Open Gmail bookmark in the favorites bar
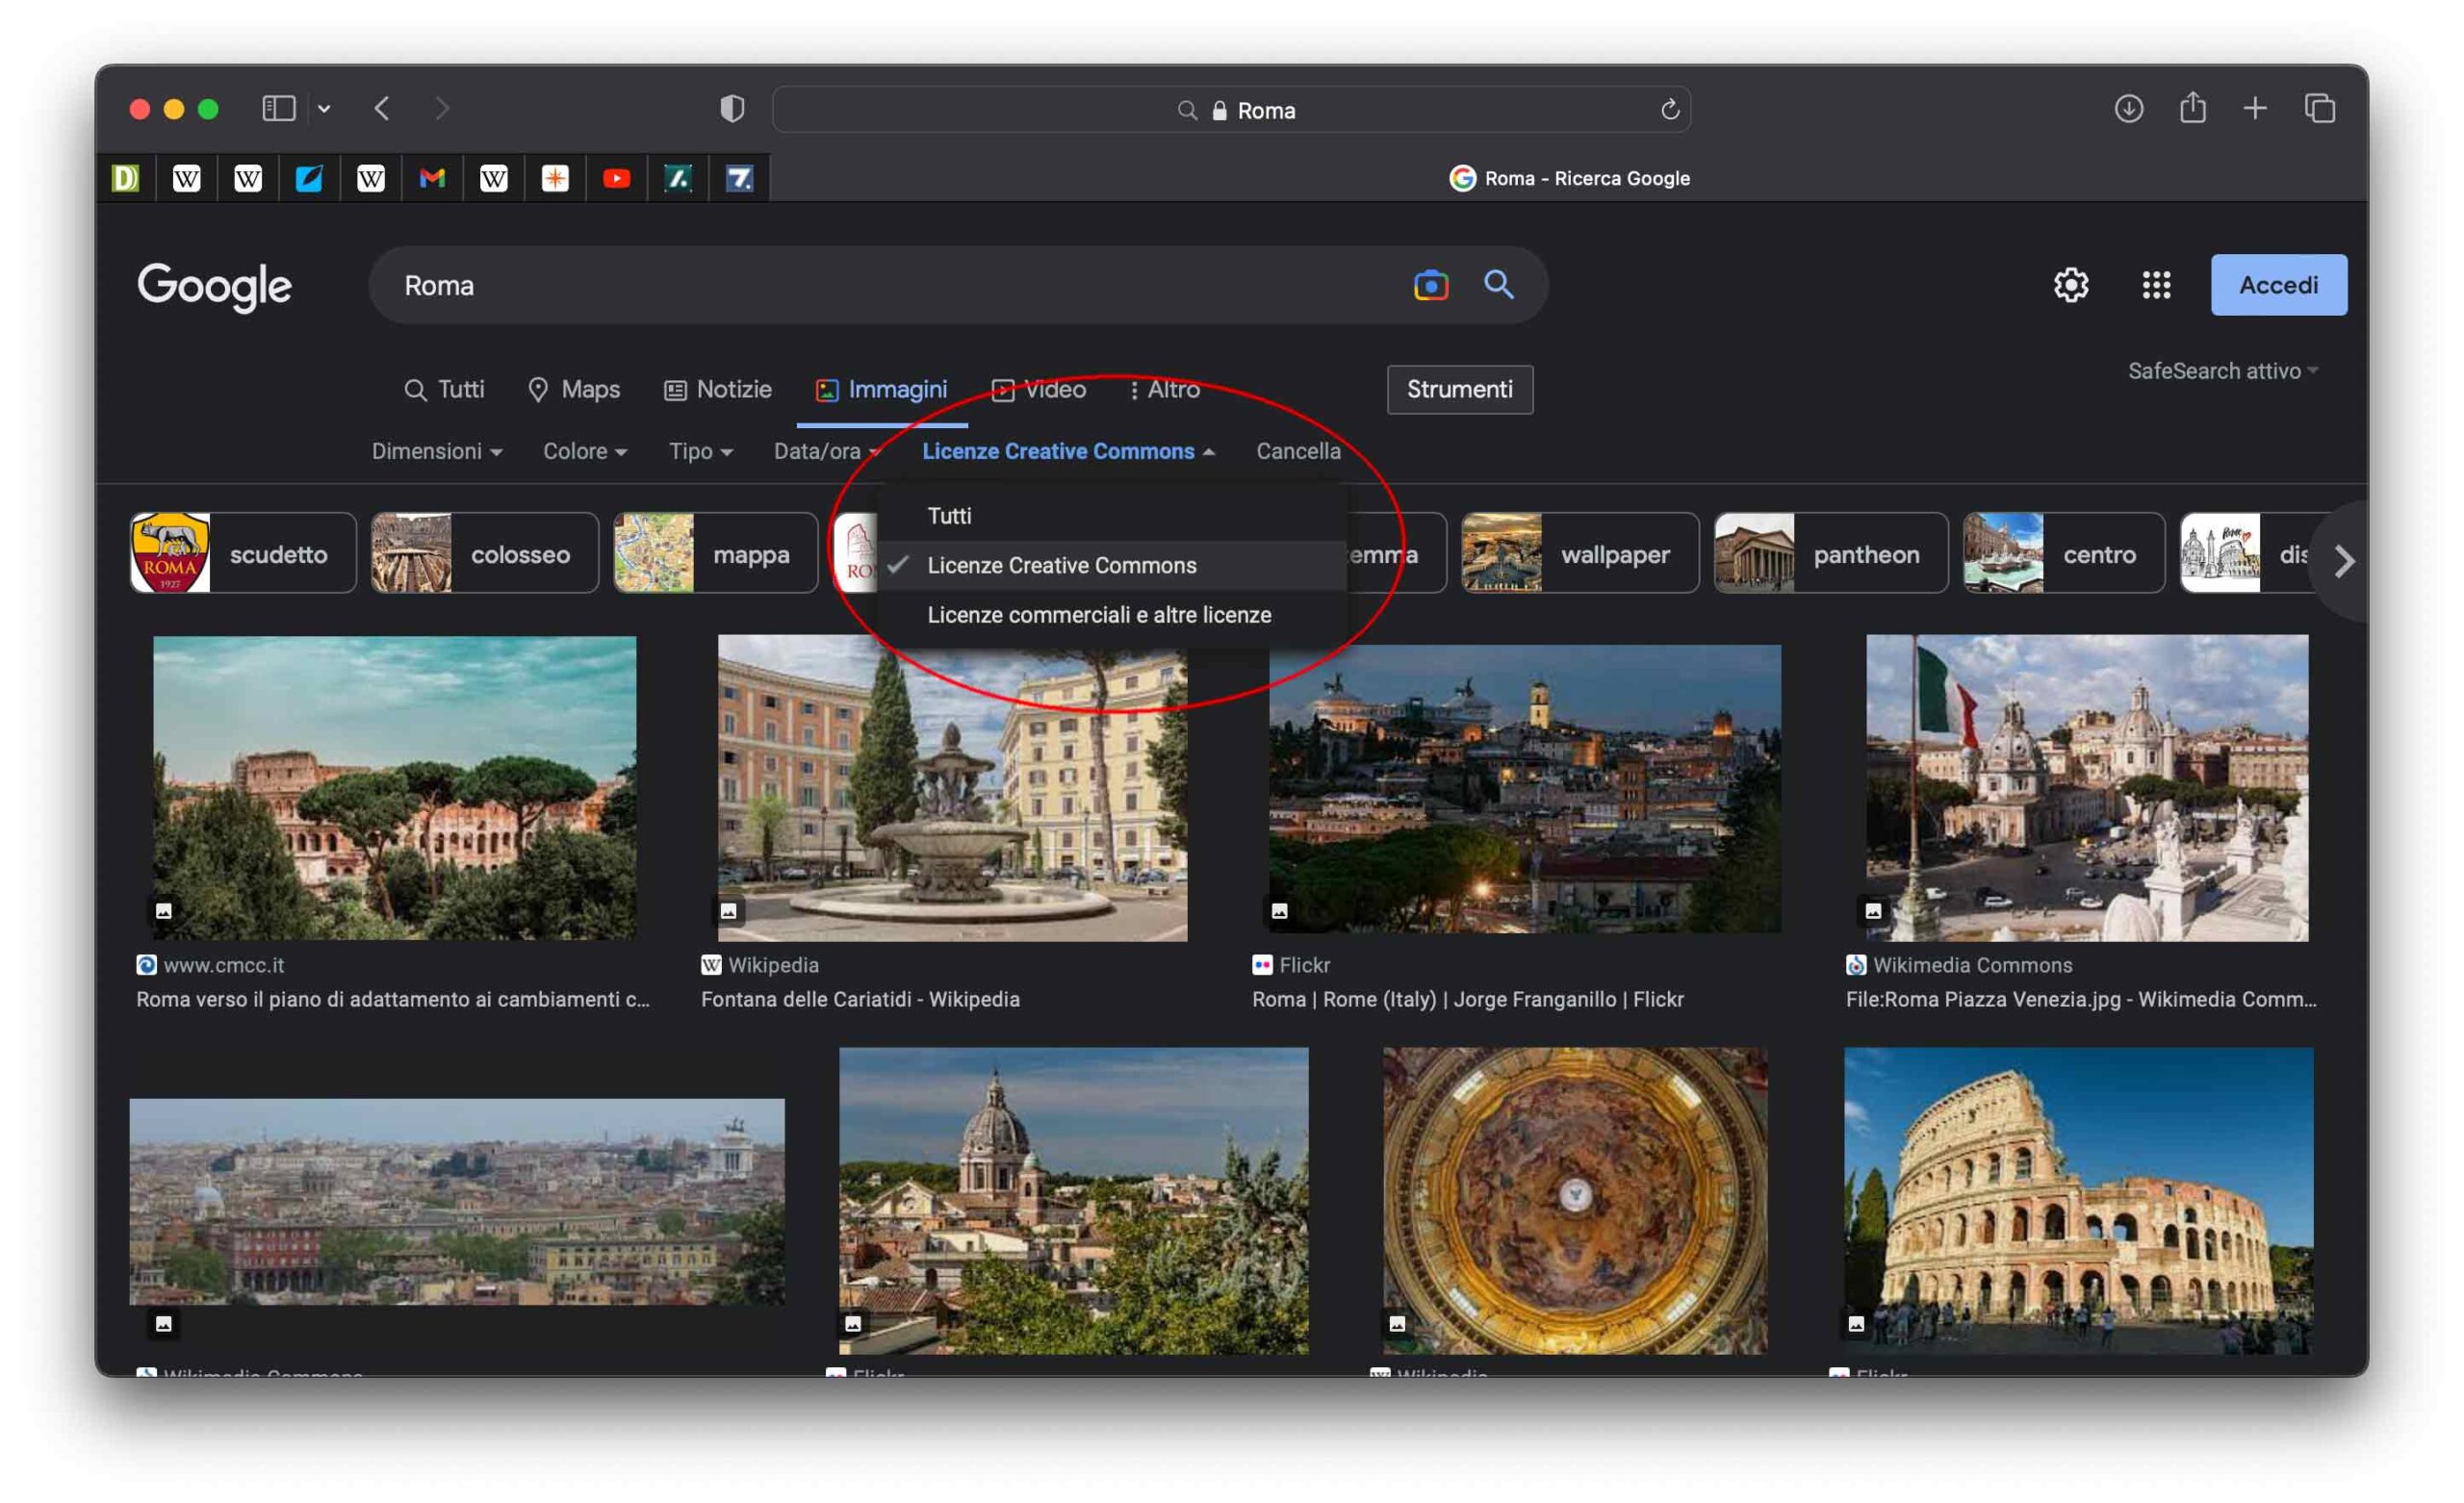This screenshot has height=1503, width=2464. pyautogui.click(x=432, y=178)
